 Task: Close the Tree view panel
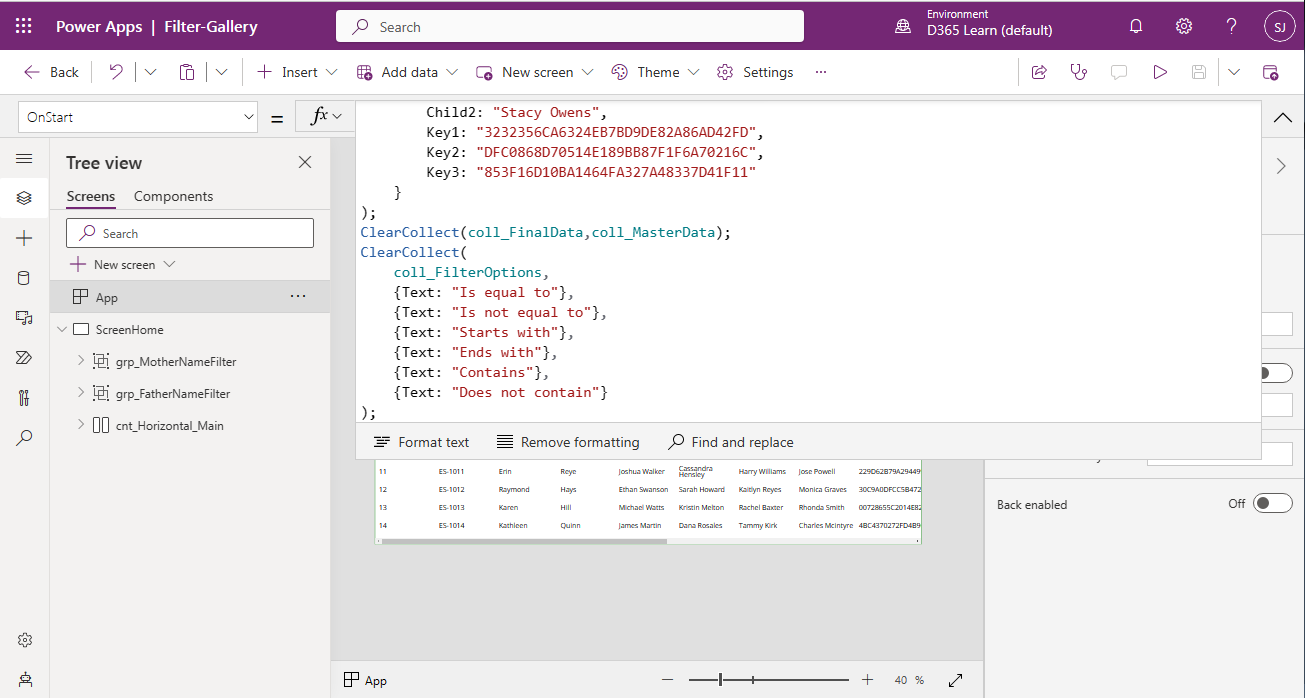[305, 162]
